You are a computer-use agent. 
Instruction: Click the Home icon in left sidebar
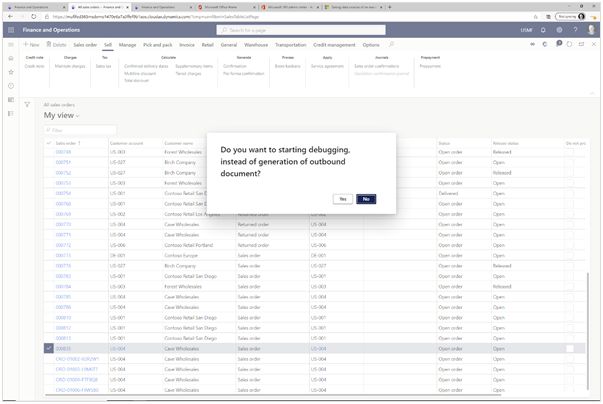pos(10,59)
